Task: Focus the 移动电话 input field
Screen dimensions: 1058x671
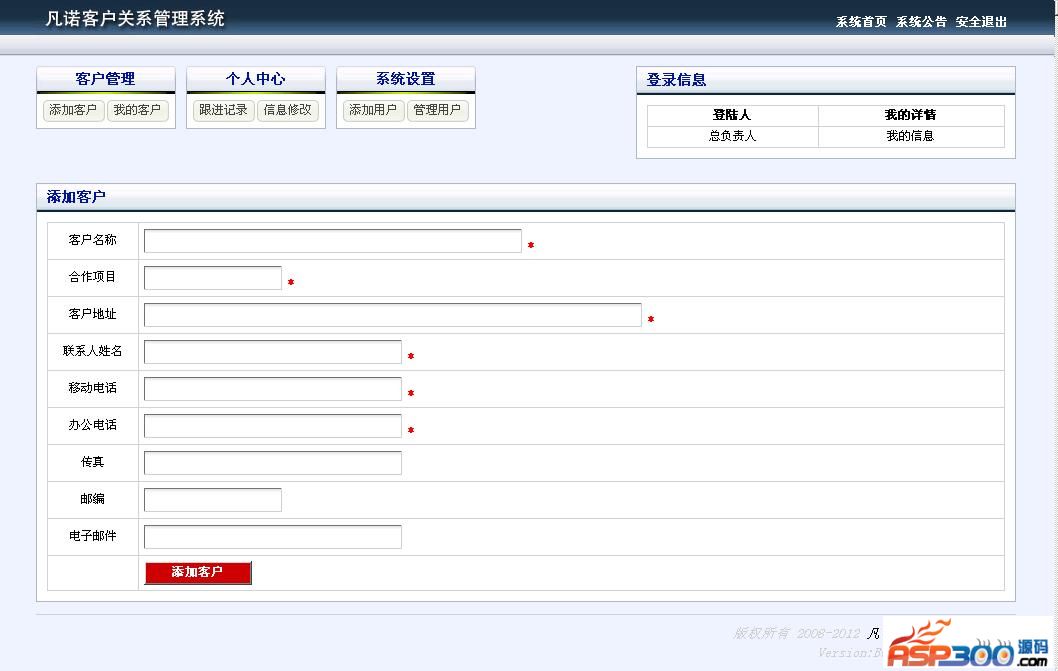Action: [x=273, y=389]
